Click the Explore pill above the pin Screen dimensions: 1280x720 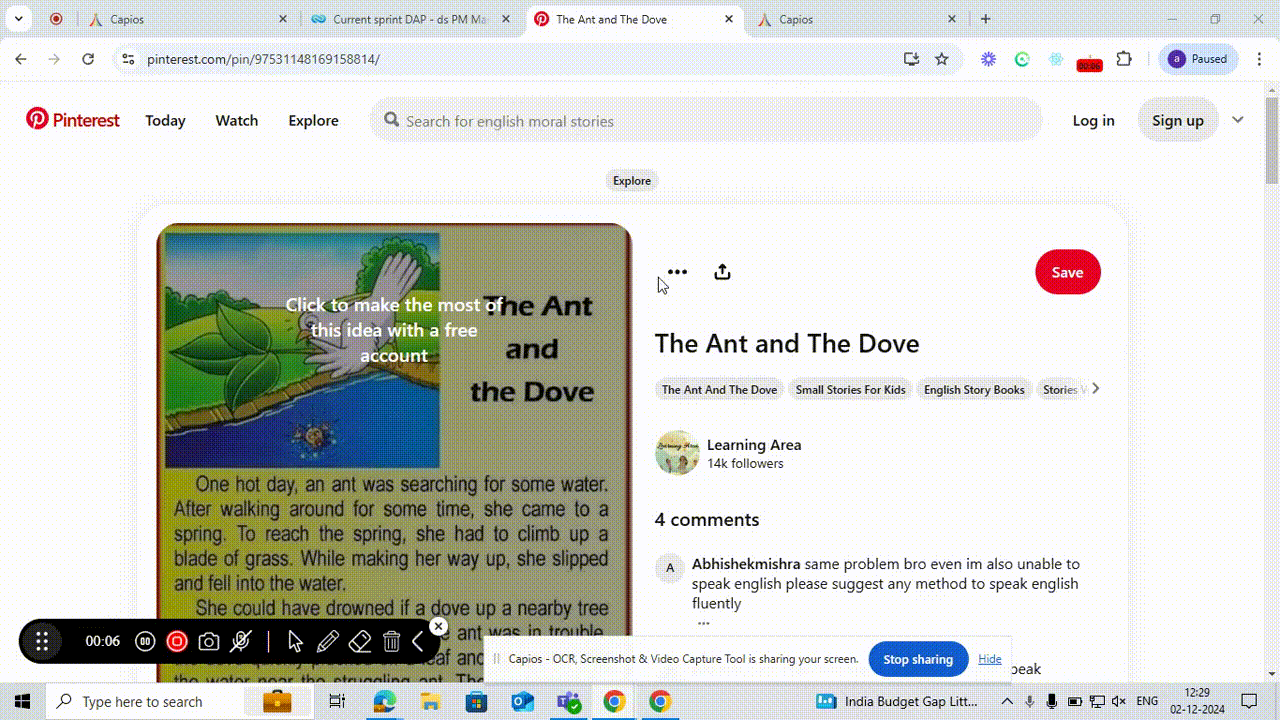(x=632, y=181)
